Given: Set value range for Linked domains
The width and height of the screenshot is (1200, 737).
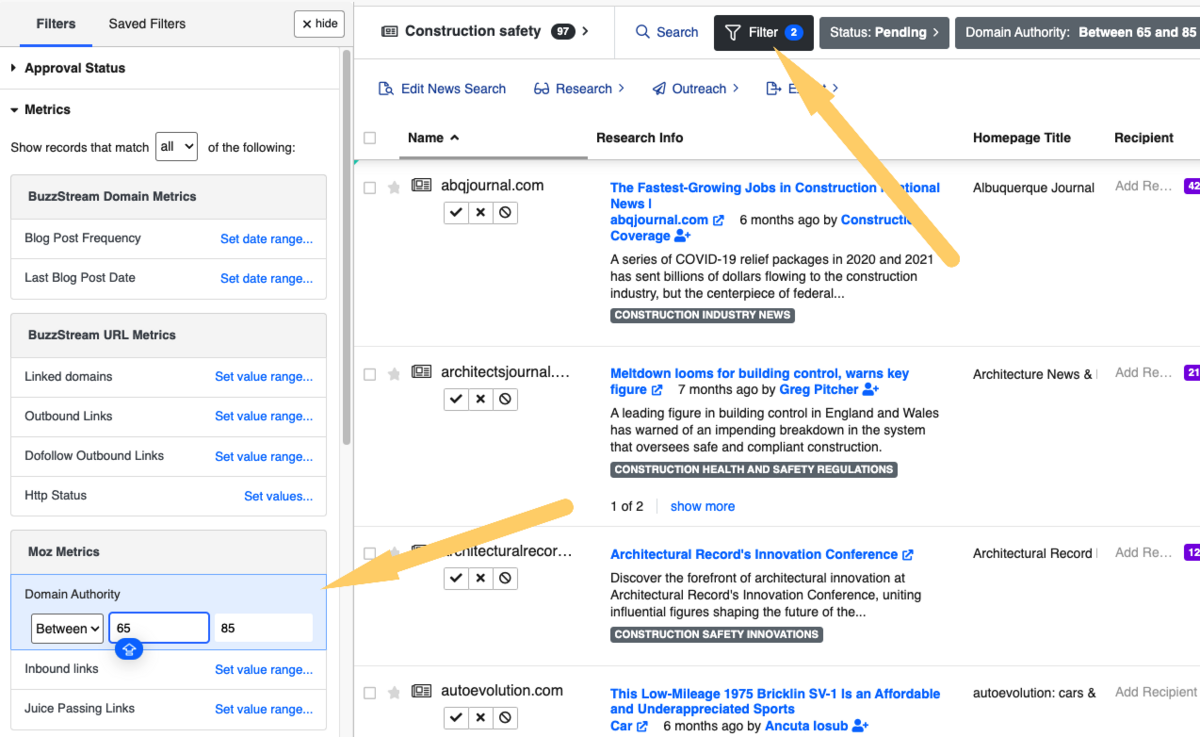Looking at the screenshot, I should point(264,377).
